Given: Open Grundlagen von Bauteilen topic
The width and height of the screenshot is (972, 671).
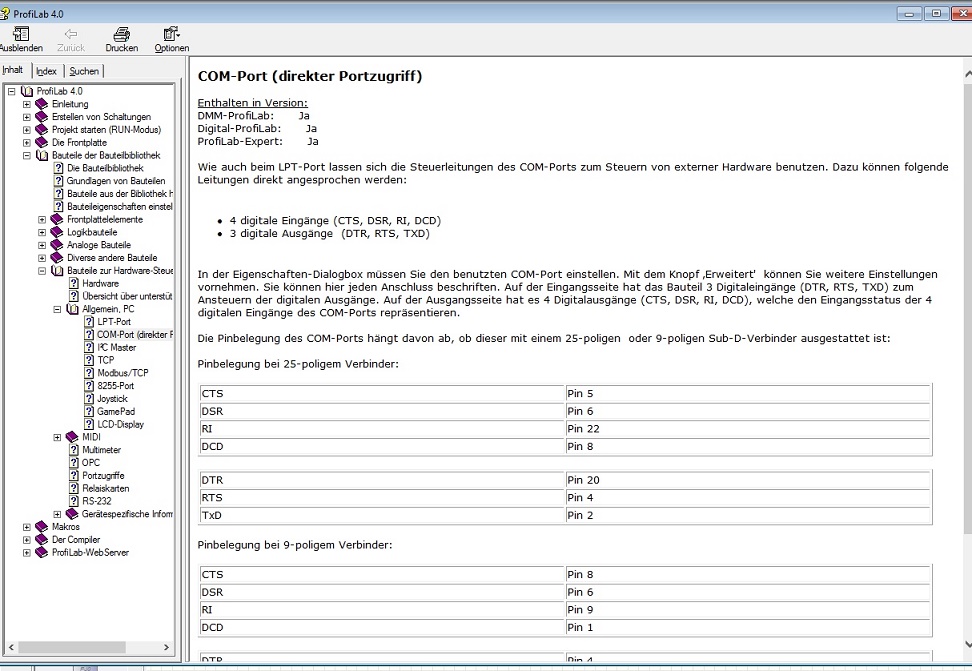Looking at the screenshot, I should (x=116, y=181).
